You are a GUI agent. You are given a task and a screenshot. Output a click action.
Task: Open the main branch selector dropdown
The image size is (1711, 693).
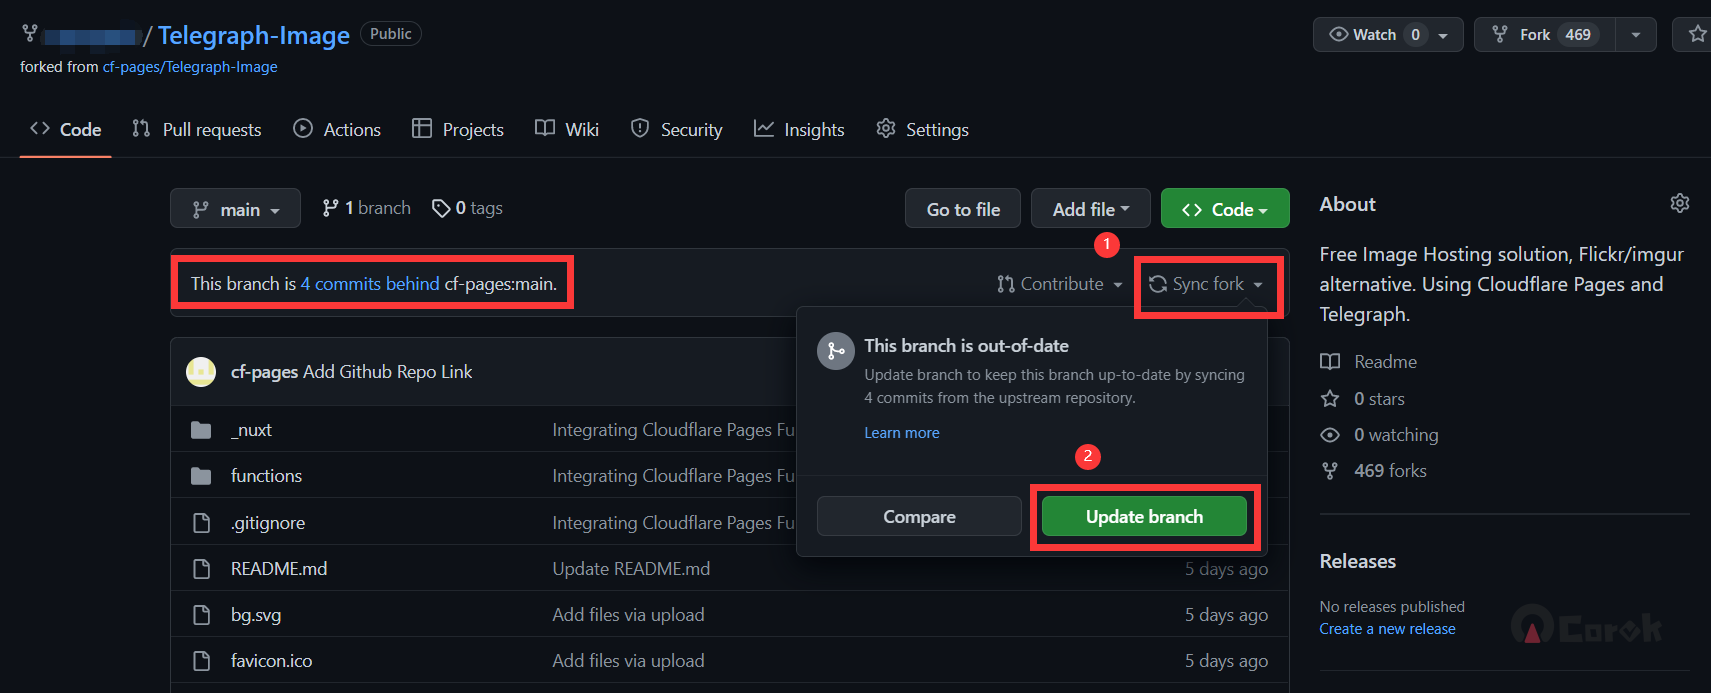click(235, 209)
